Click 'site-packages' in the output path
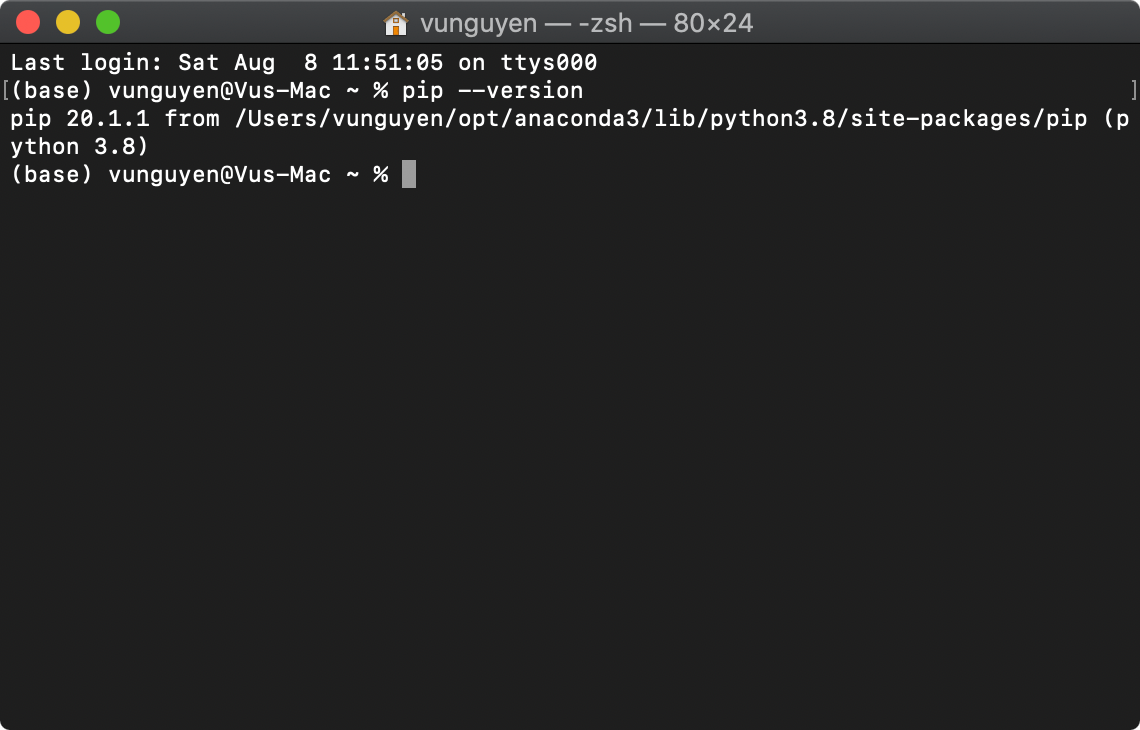Image resolution: width=1140 pixels, height=730 pixels. (941, 119)
